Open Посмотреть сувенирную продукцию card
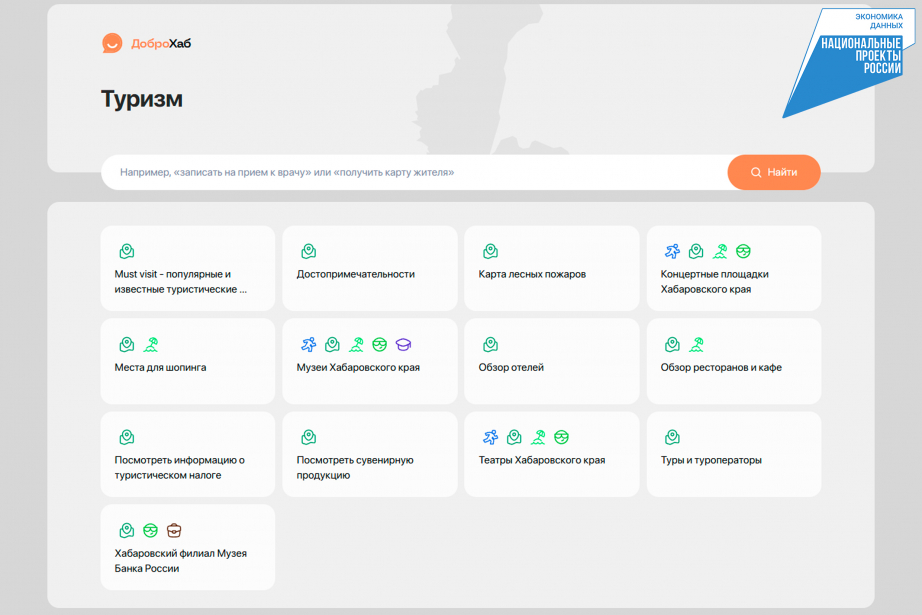The height and width of the screenshot is (615, 922). coord(370,454)
